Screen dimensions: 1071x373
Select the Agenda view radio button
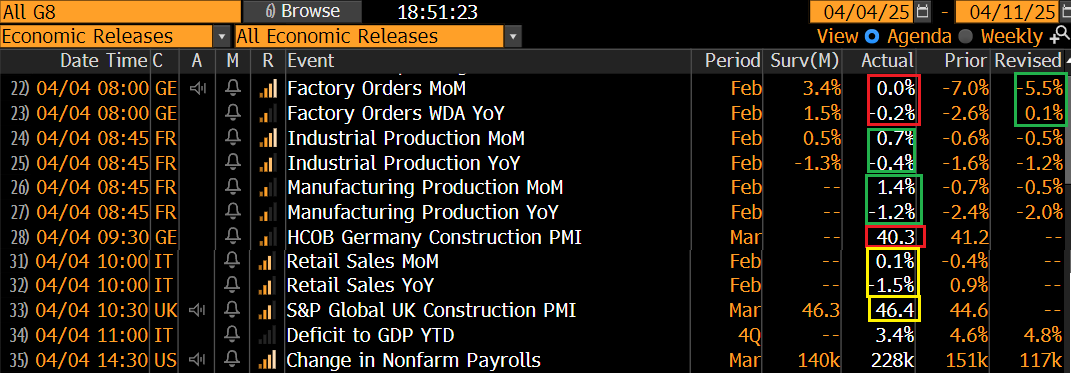pos(872,37)
